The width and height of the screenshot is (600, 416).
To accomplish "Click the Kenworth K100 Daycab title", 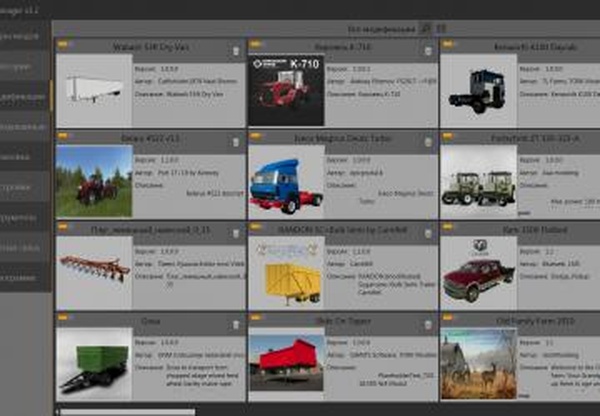I will (x=535, y=47).
